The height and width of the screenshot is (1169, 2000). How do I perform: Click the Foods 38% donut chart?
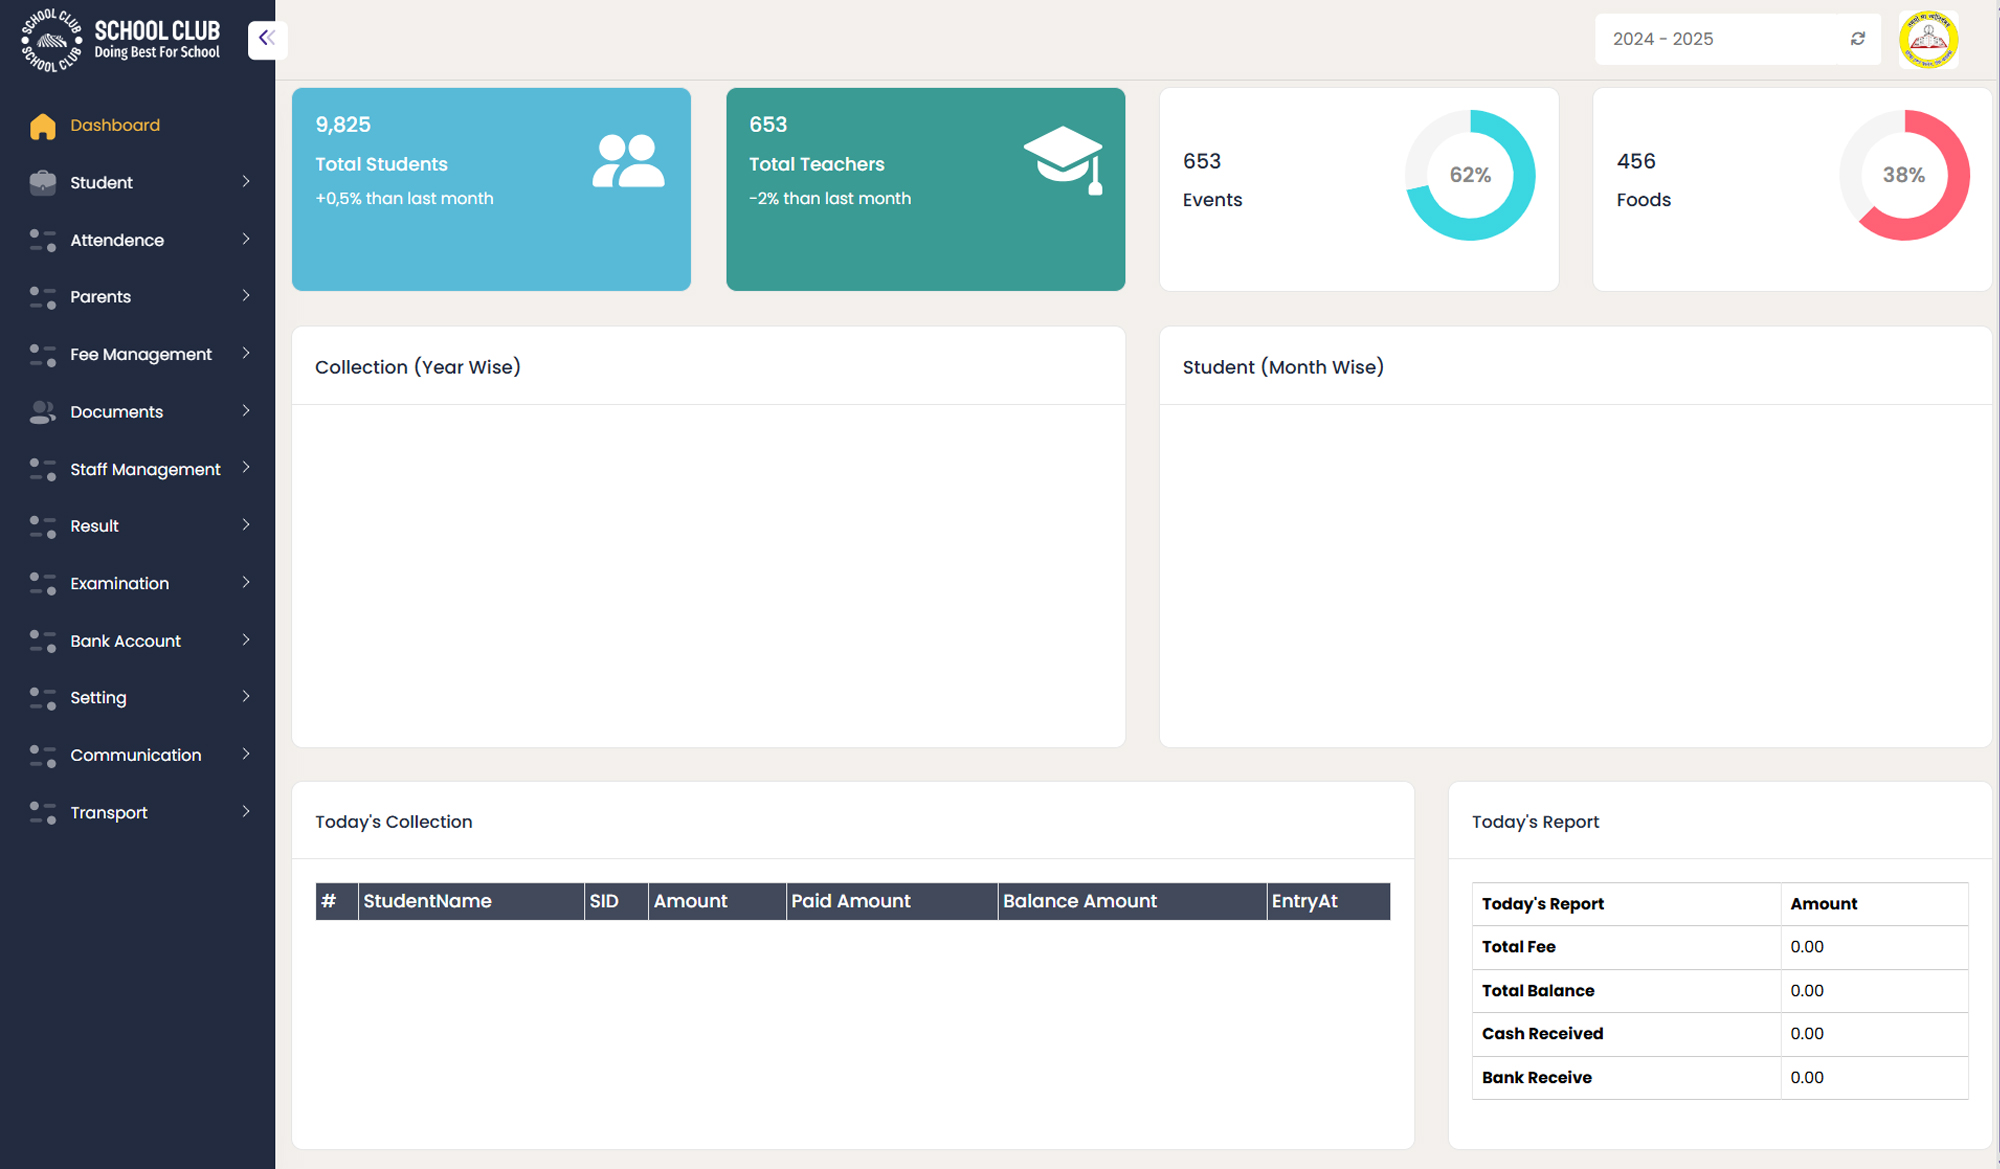pyautogui.click(x=1904, y=175)
